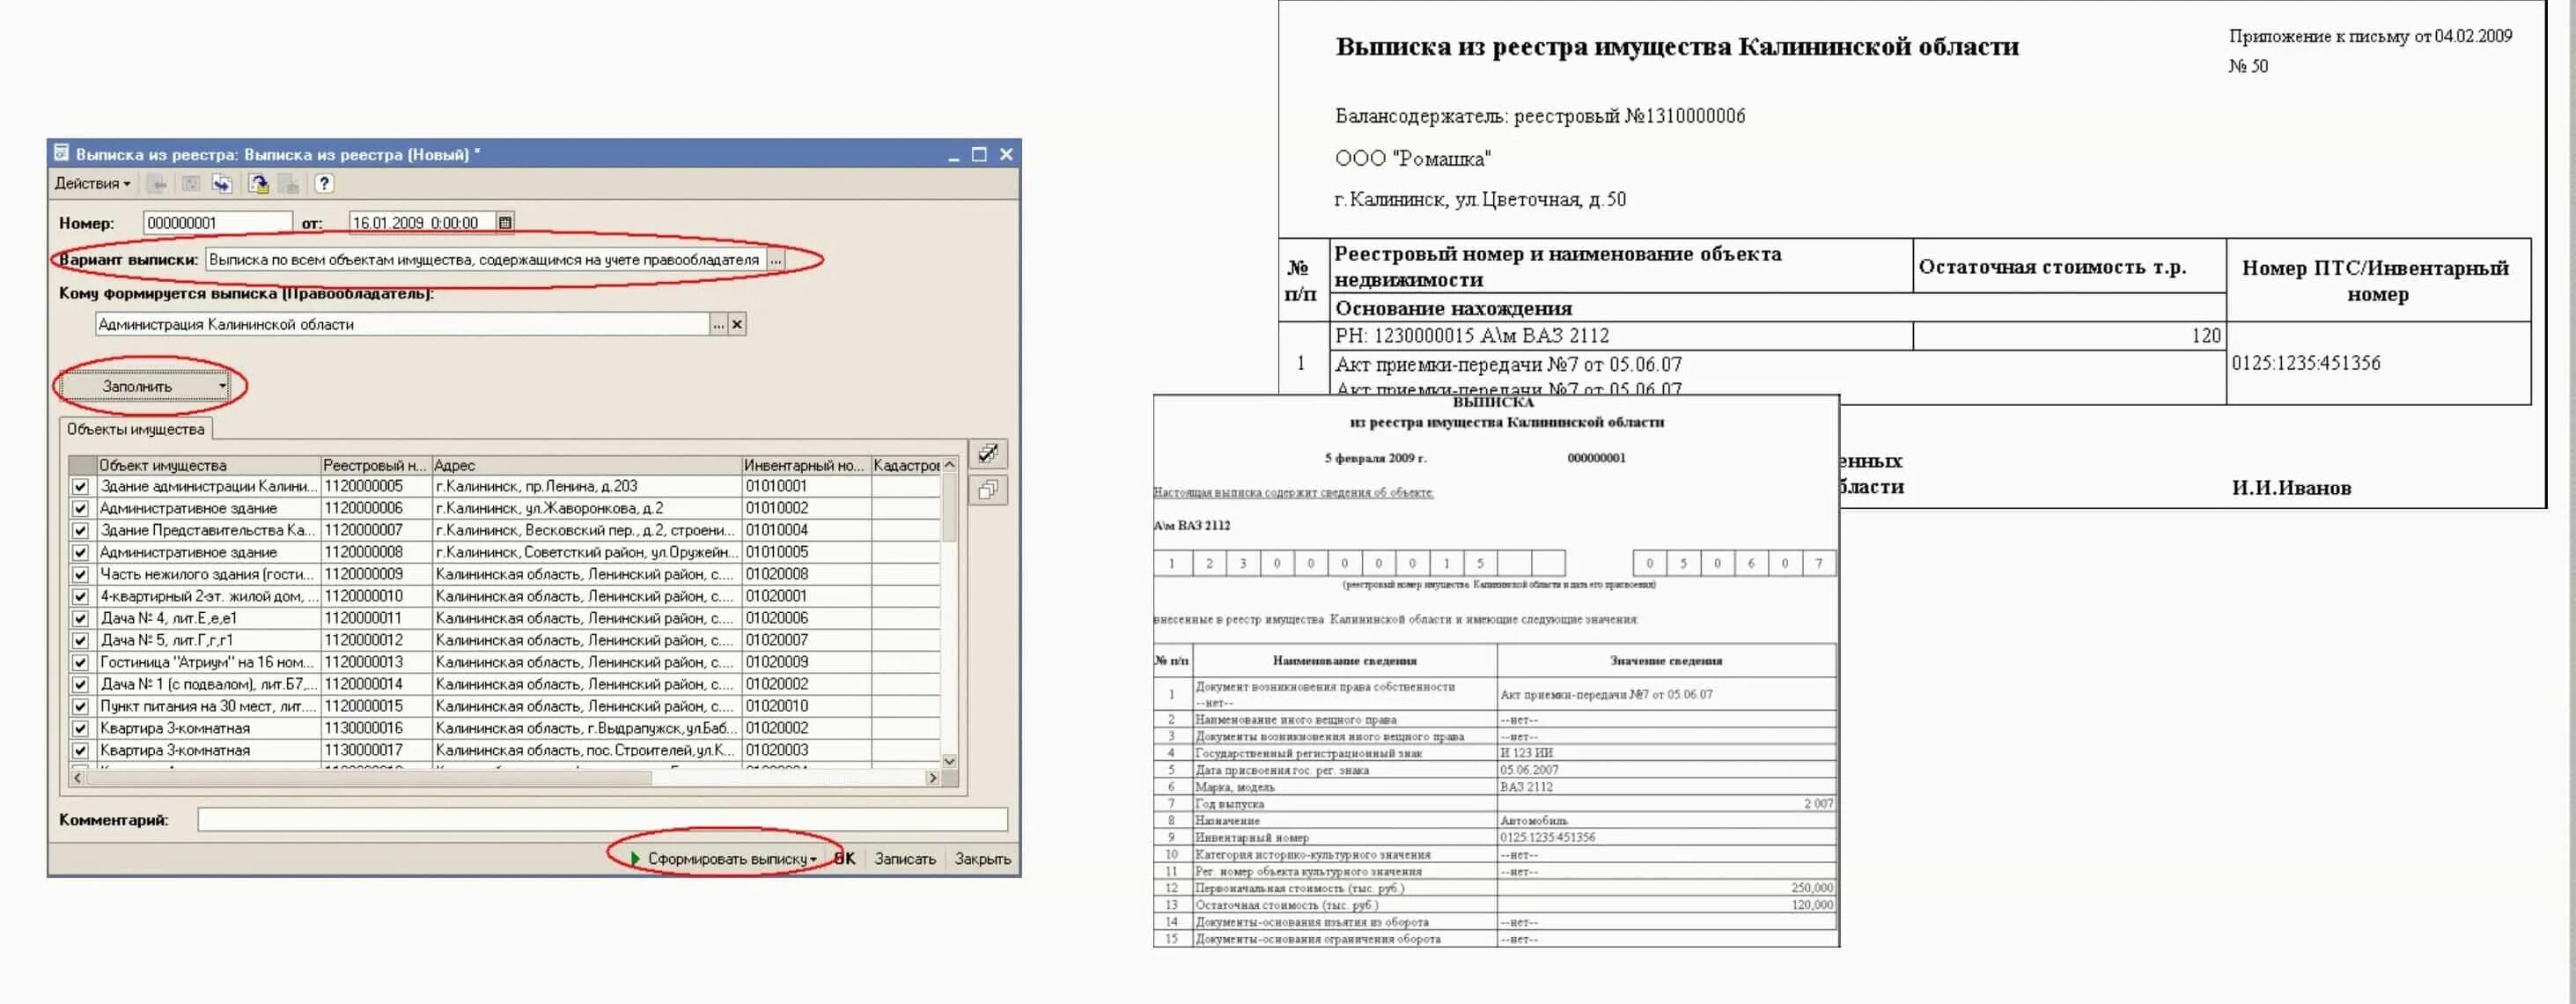Click the check-all icon right of table

click(988, 454)
